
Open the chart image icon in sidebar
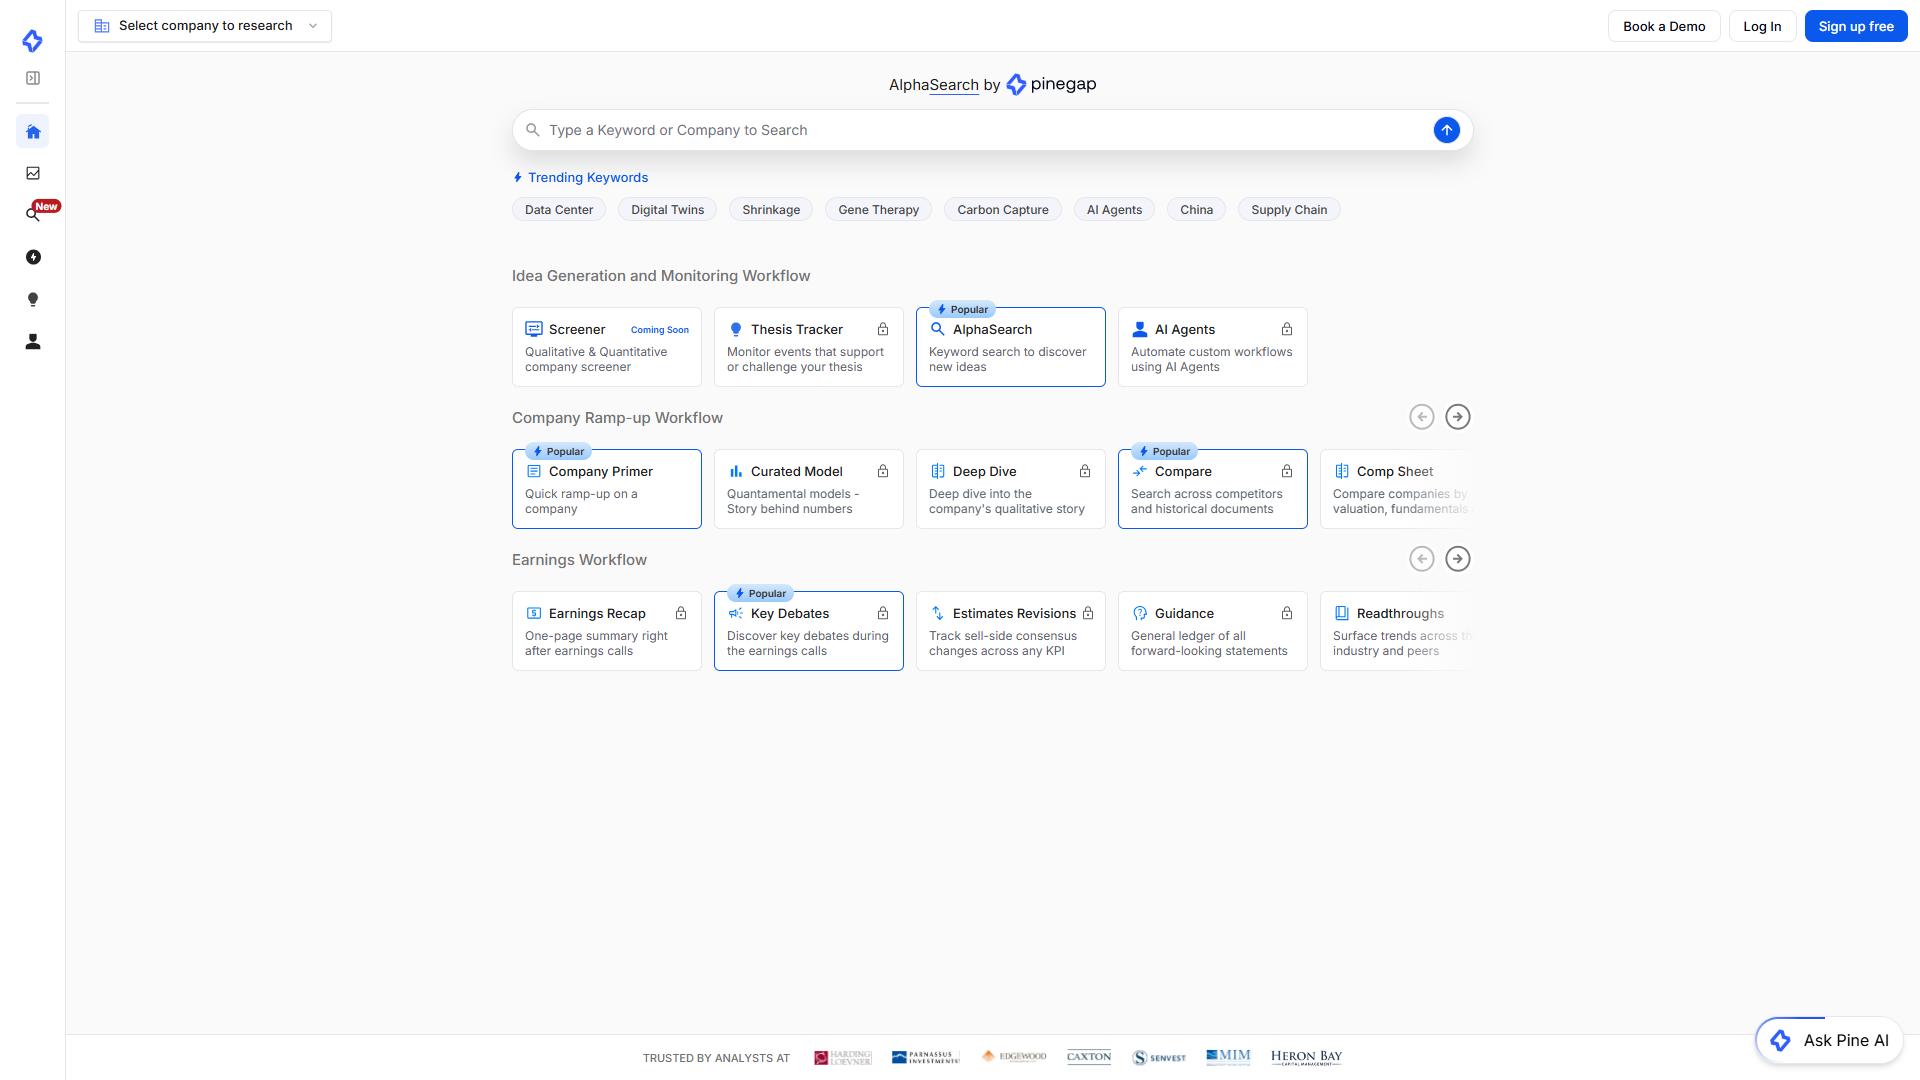[33, 173]
